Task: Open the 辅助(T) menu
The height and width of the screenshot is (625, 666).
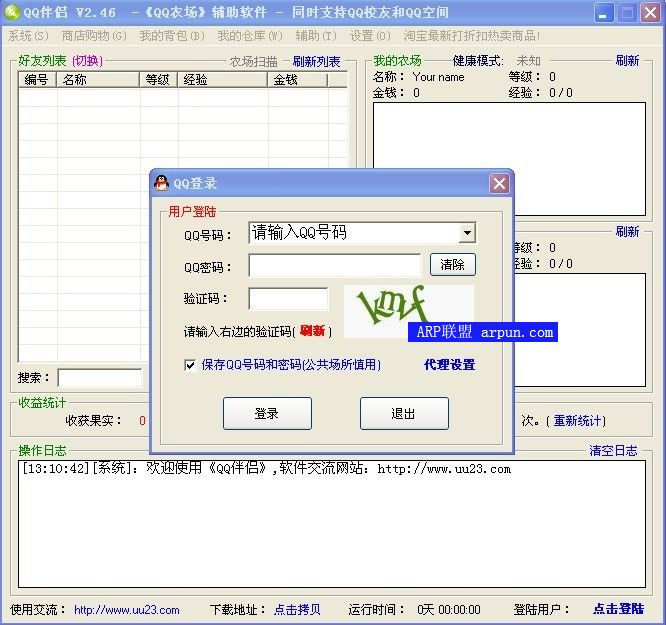Action: coord(316,36)
